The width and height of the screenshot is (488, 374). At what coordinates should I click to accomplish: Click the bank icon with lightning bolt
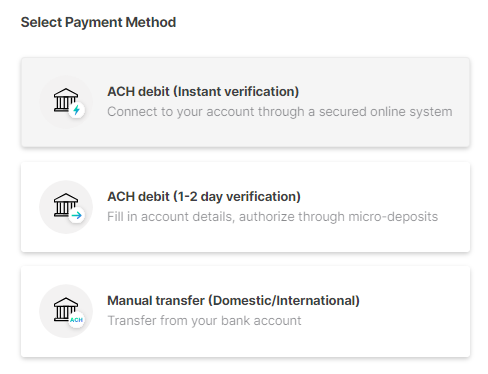pyautogui.click(x=66, y=100)
